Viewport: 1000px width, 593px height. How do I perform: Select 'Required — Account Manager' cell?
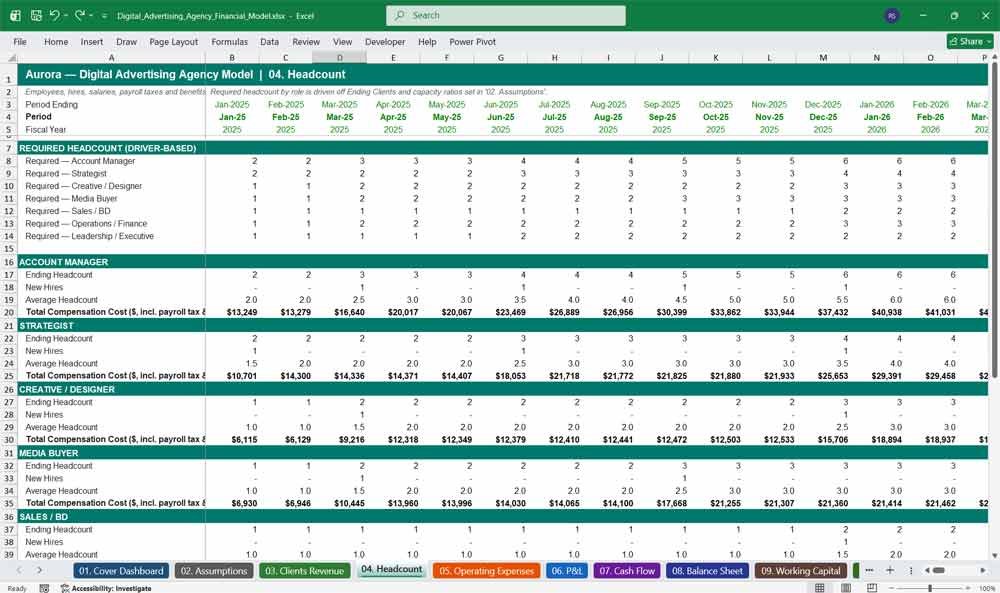(x=111, y=161)
